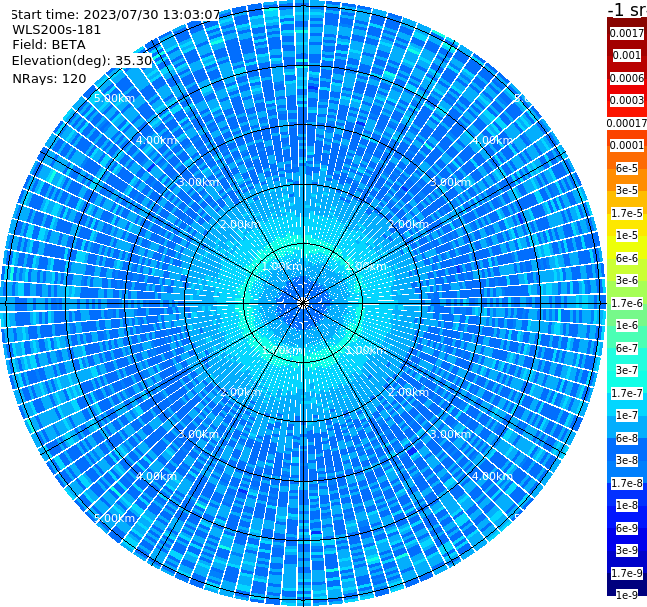Click the 5.00km range label in northwest quadrant
The image size is (647, 607).
114,98
